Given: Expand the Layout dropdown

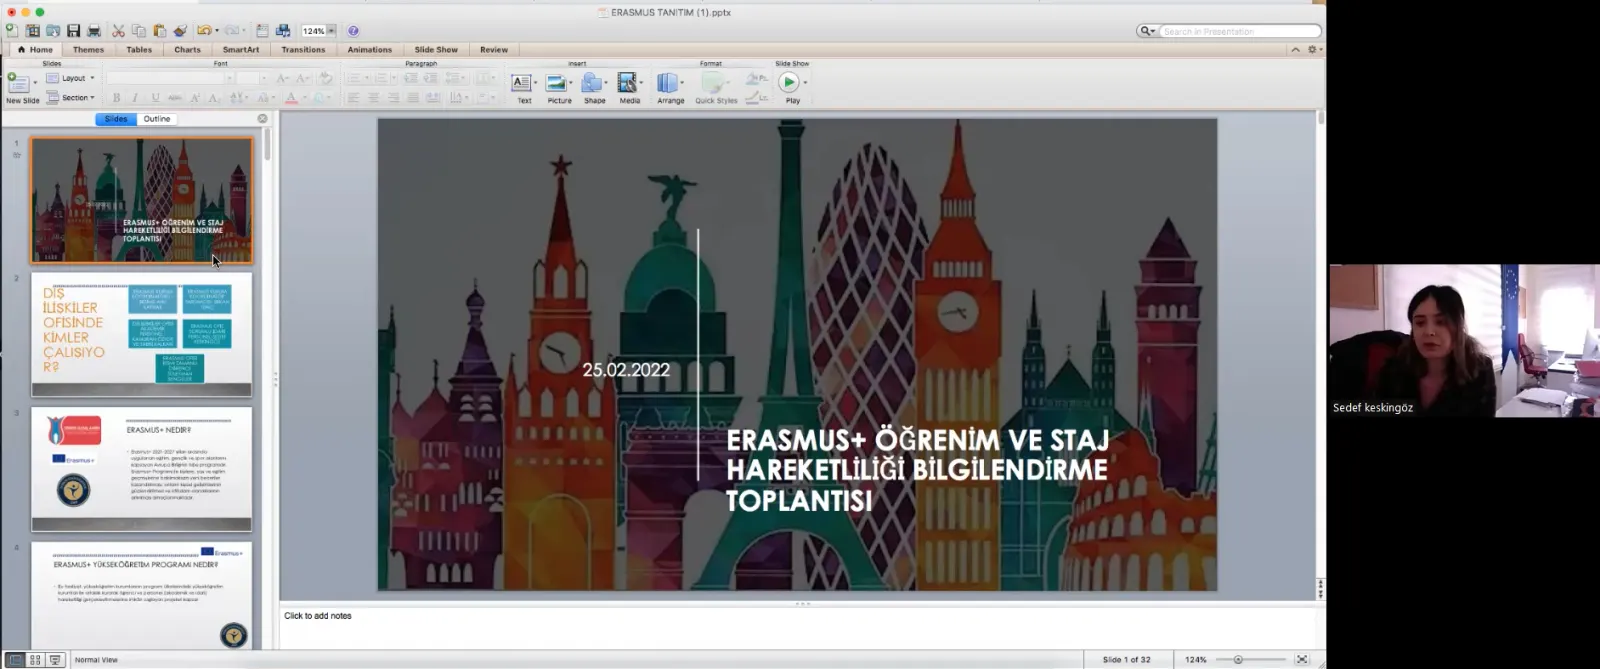Looking at the screenshot, I should pos(71,78).
